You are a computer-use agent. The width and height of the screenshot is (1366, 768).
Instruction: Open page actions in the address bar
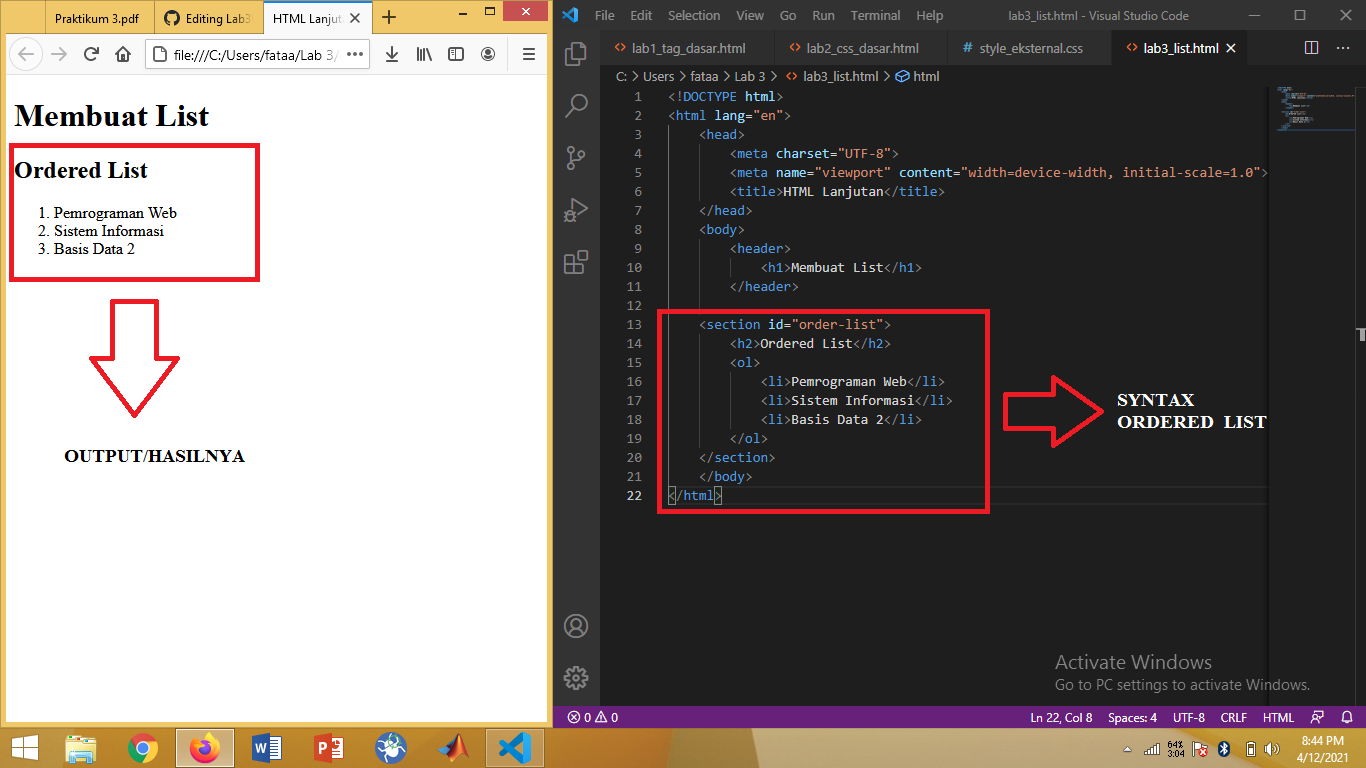pyautogui.click(x=355, y=54)
